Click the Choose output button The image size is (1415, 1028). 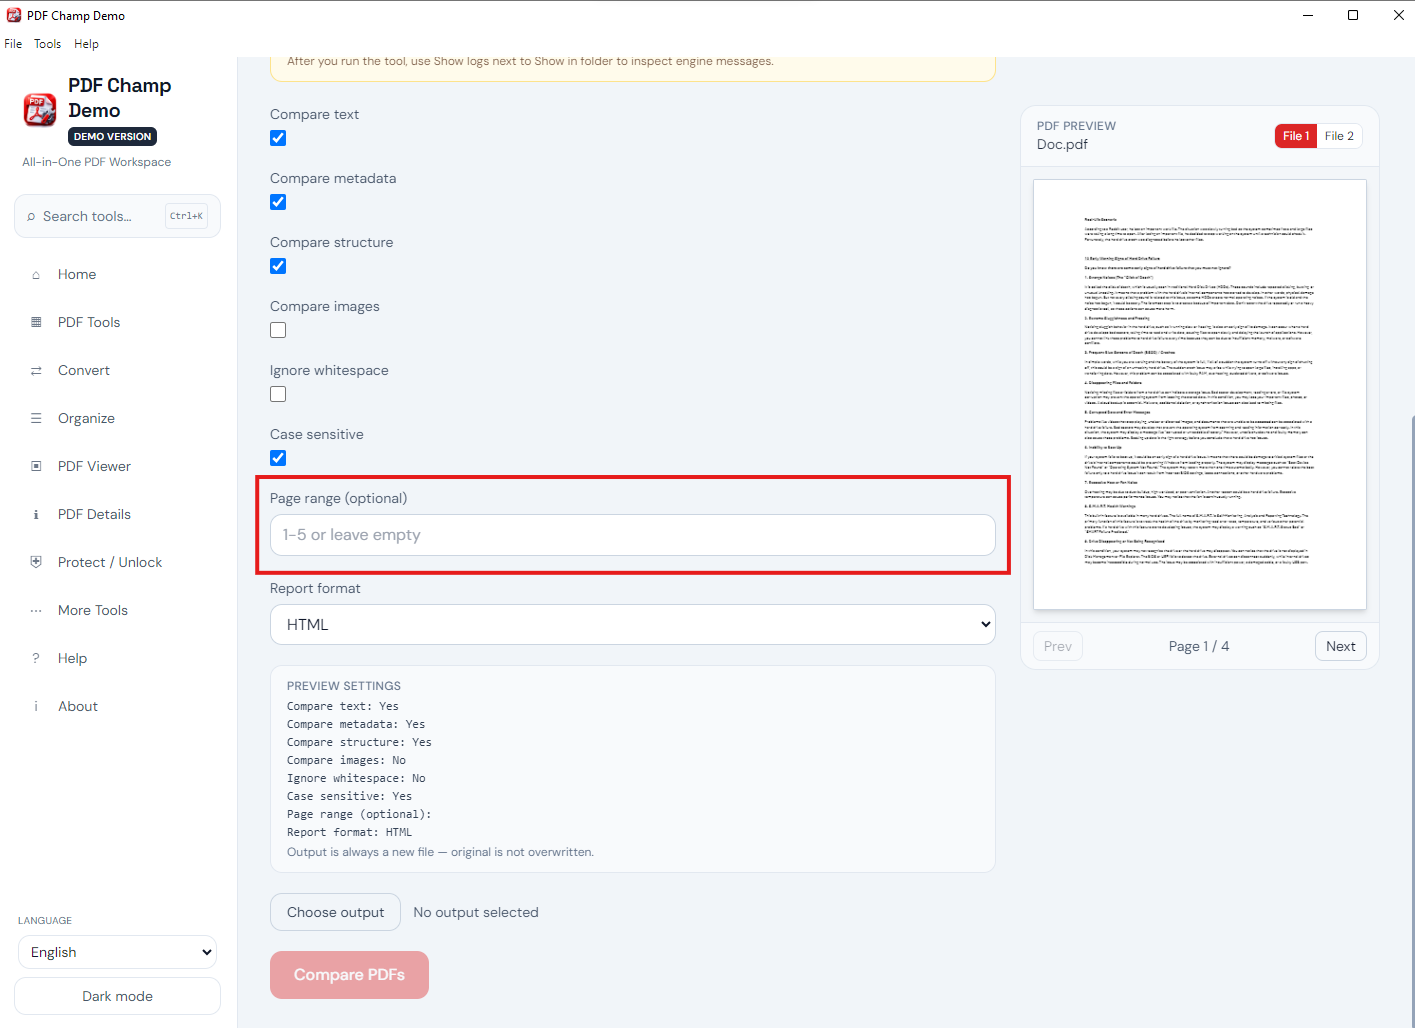click(335, 913)
